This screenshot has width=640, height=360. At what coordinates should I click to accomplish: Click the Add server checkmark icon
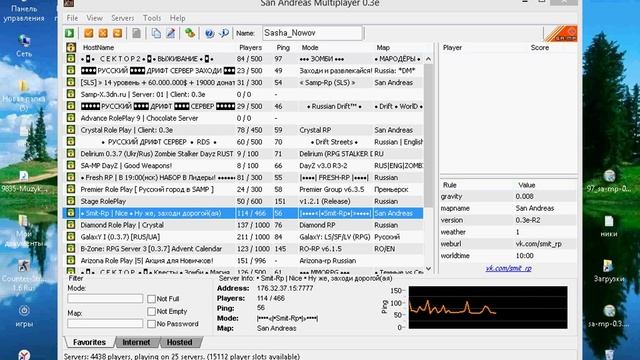[x=89, y=33]
